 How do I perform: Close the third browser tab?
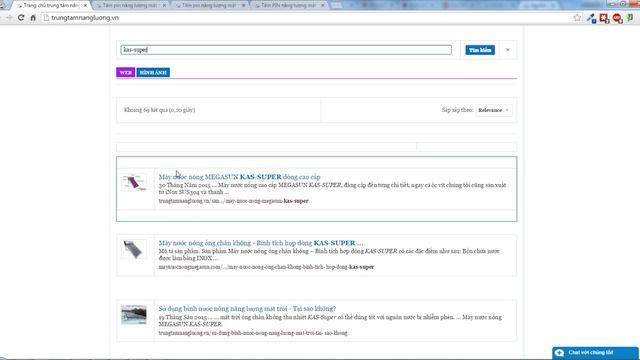[244, 6]
